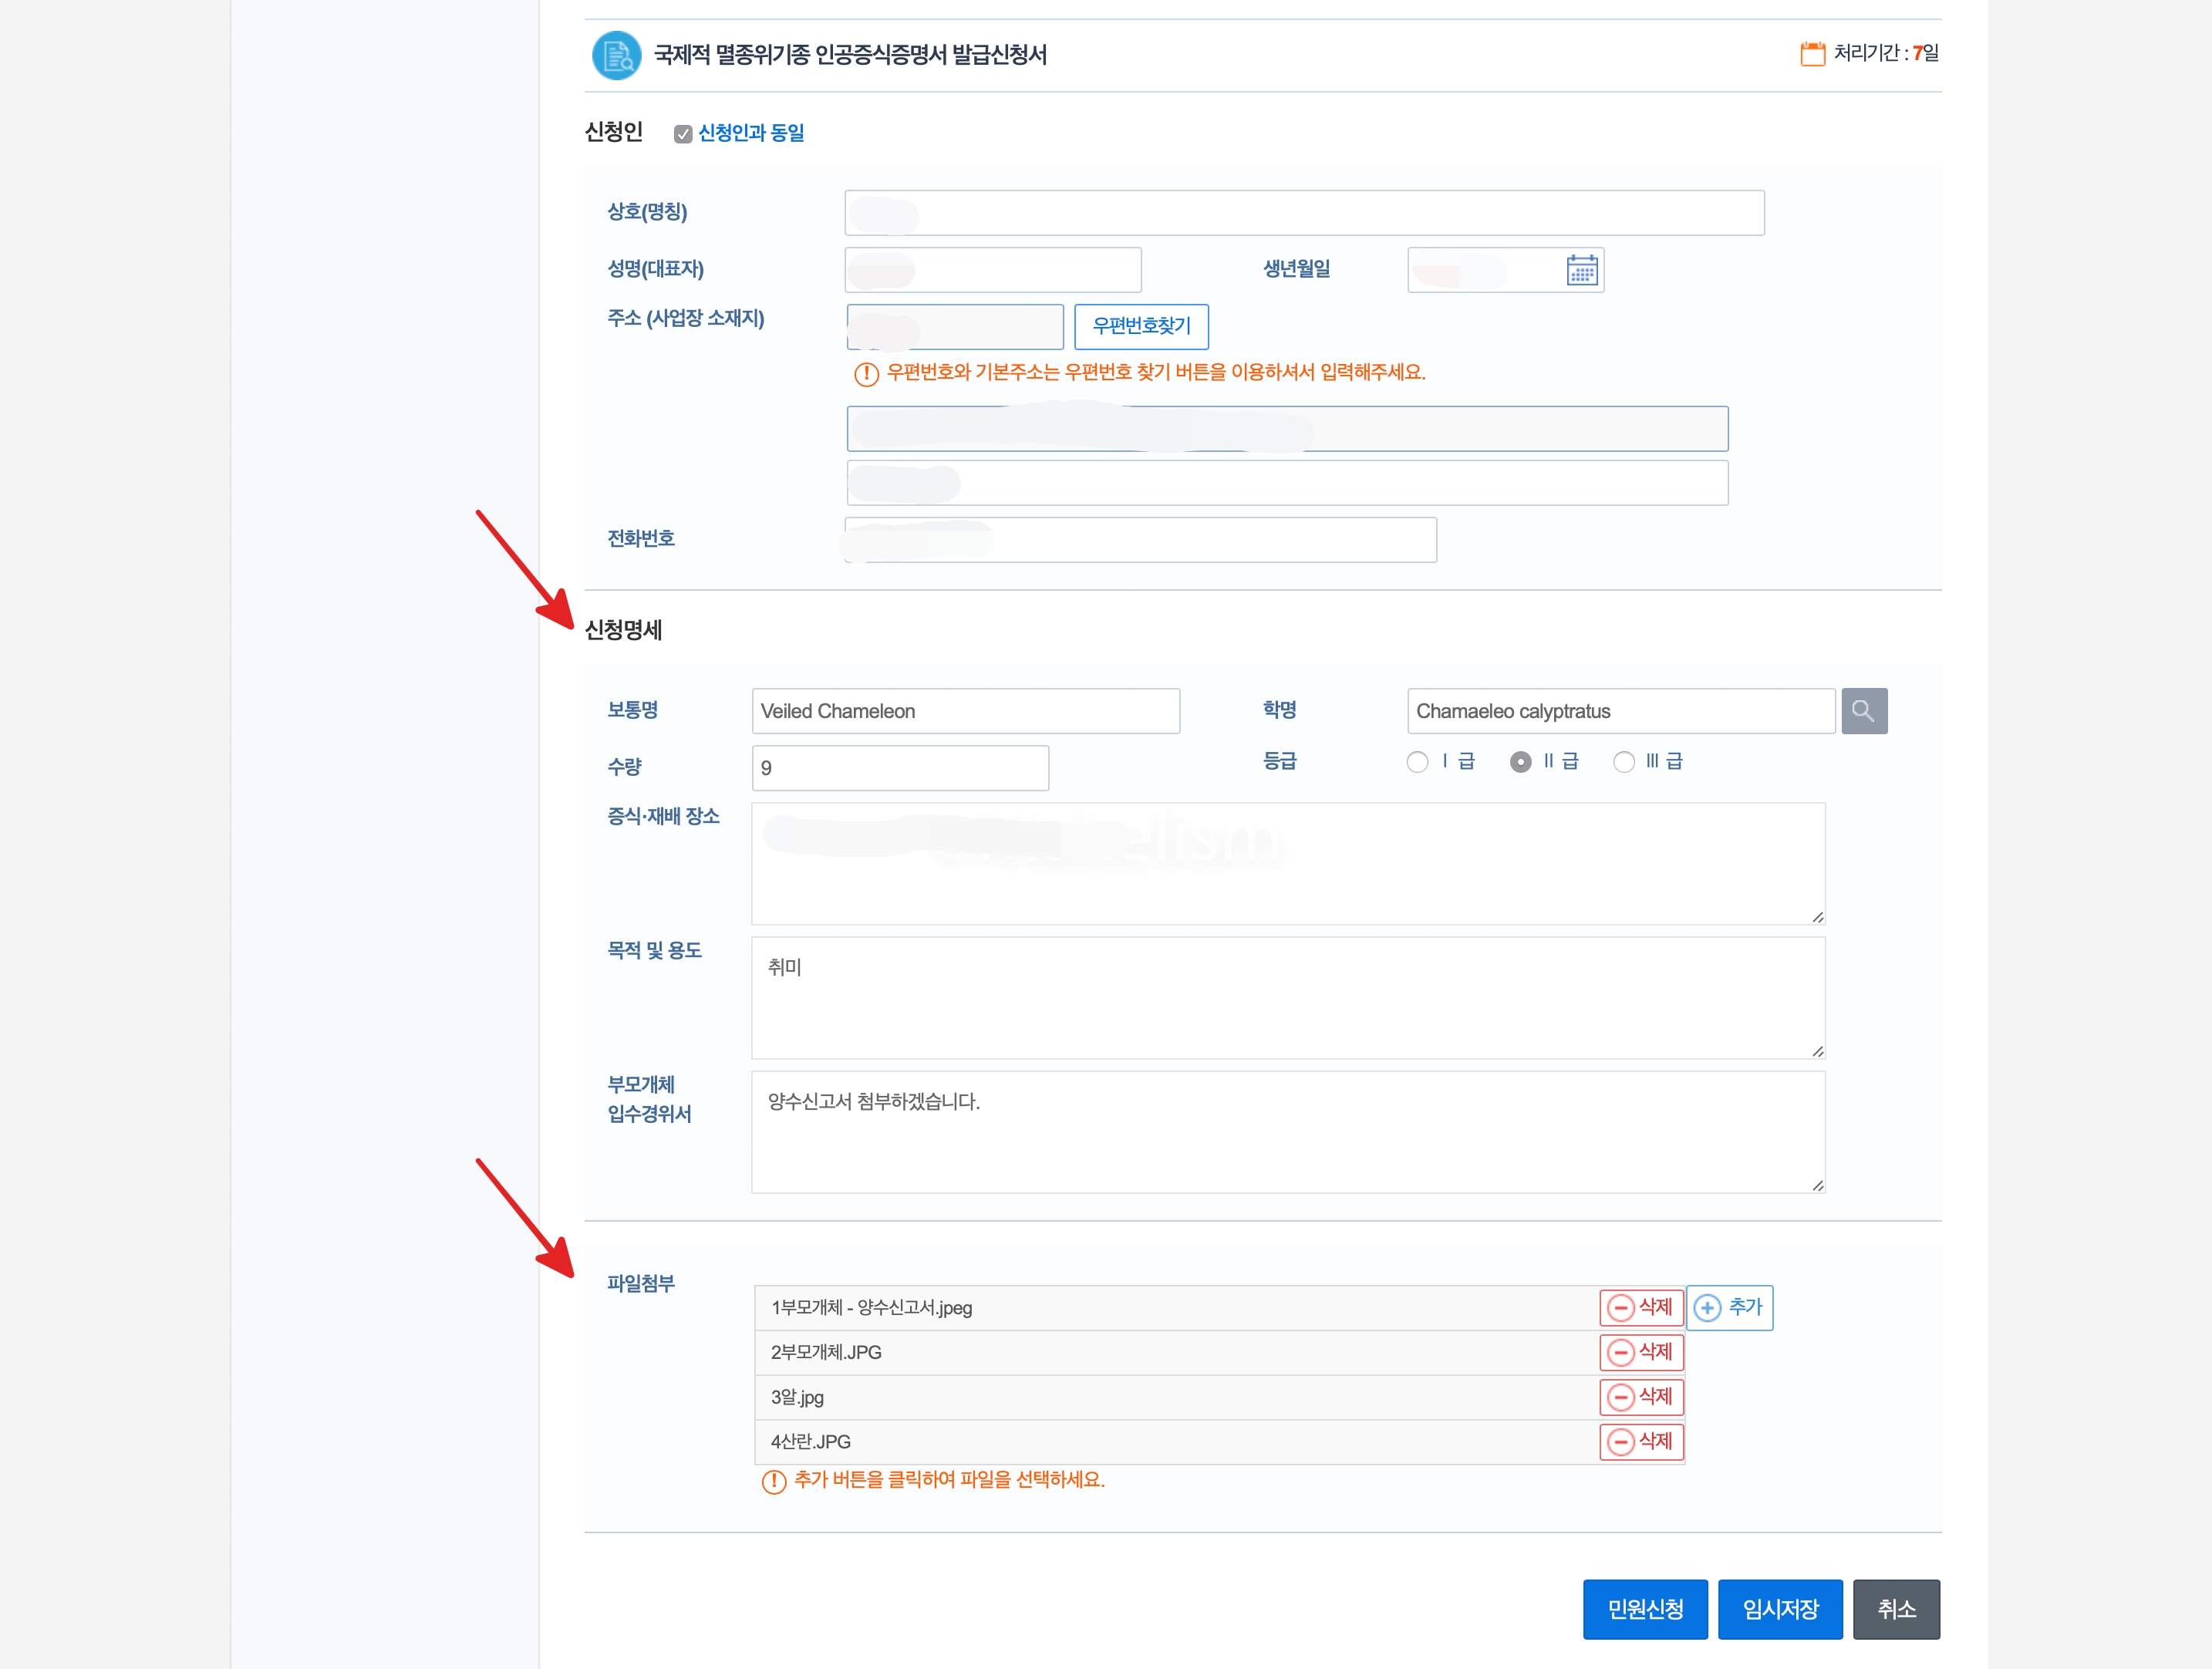This screenshot has width=2212, height=1669.
Task: Toggle the 신청인과 동일 checkbox
Action: [683, 134]
